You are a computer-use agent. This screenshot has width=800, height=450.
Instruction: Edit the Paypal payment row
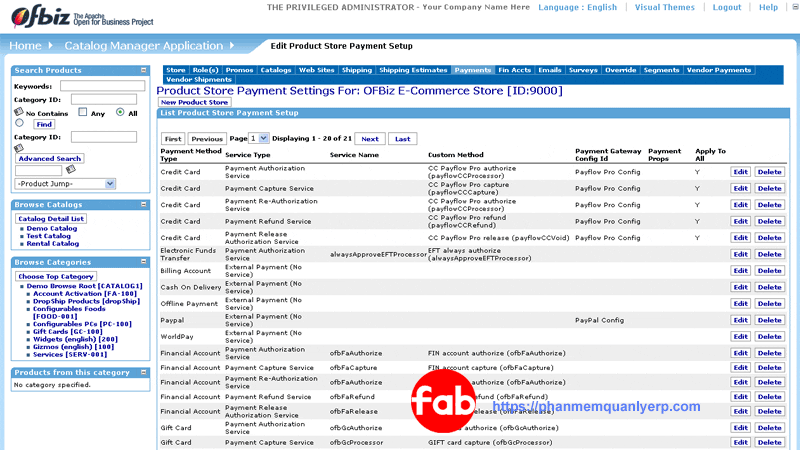[x=740, y=320]
